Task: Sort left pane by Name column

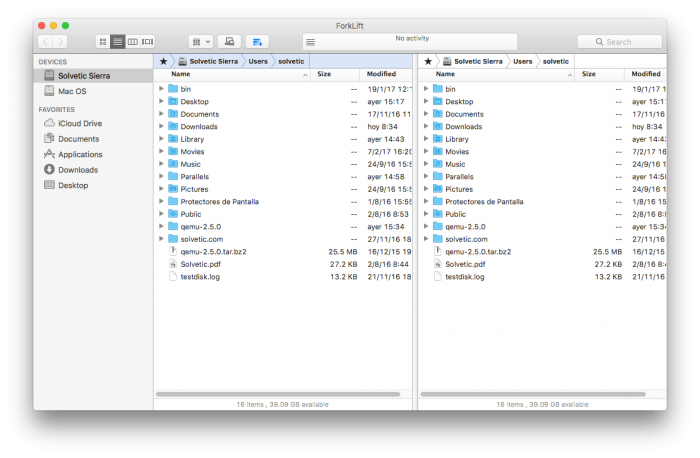Action: [x=232, y=74]
